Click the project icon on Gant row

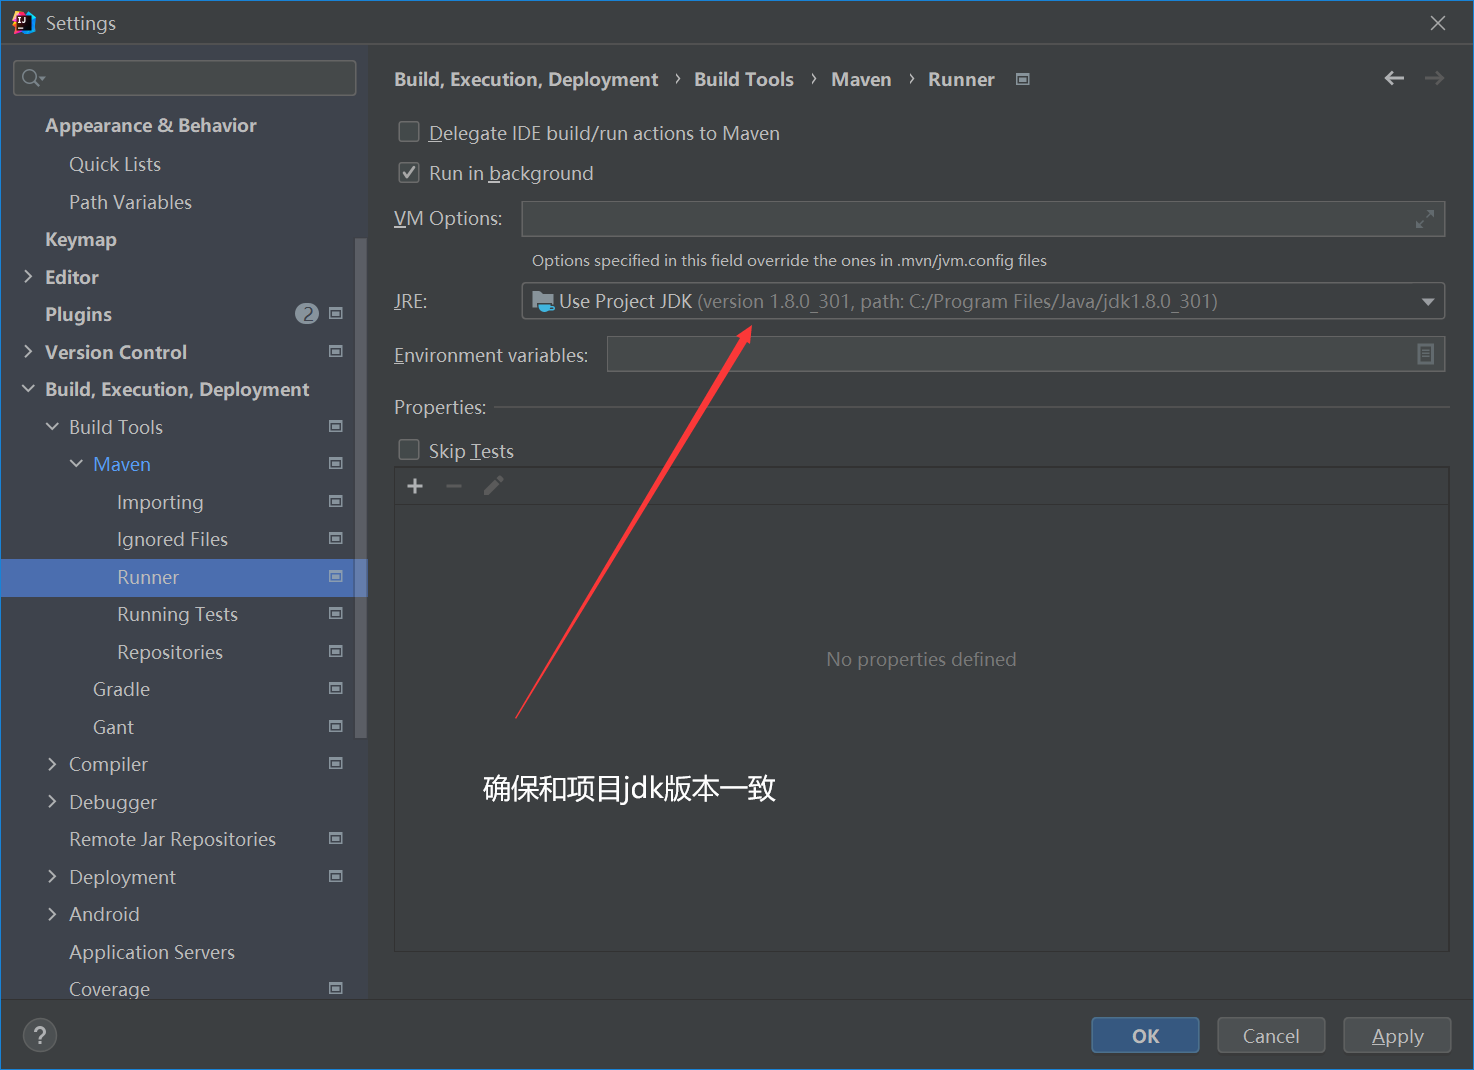pyautogui.click(x=336, y=726)
